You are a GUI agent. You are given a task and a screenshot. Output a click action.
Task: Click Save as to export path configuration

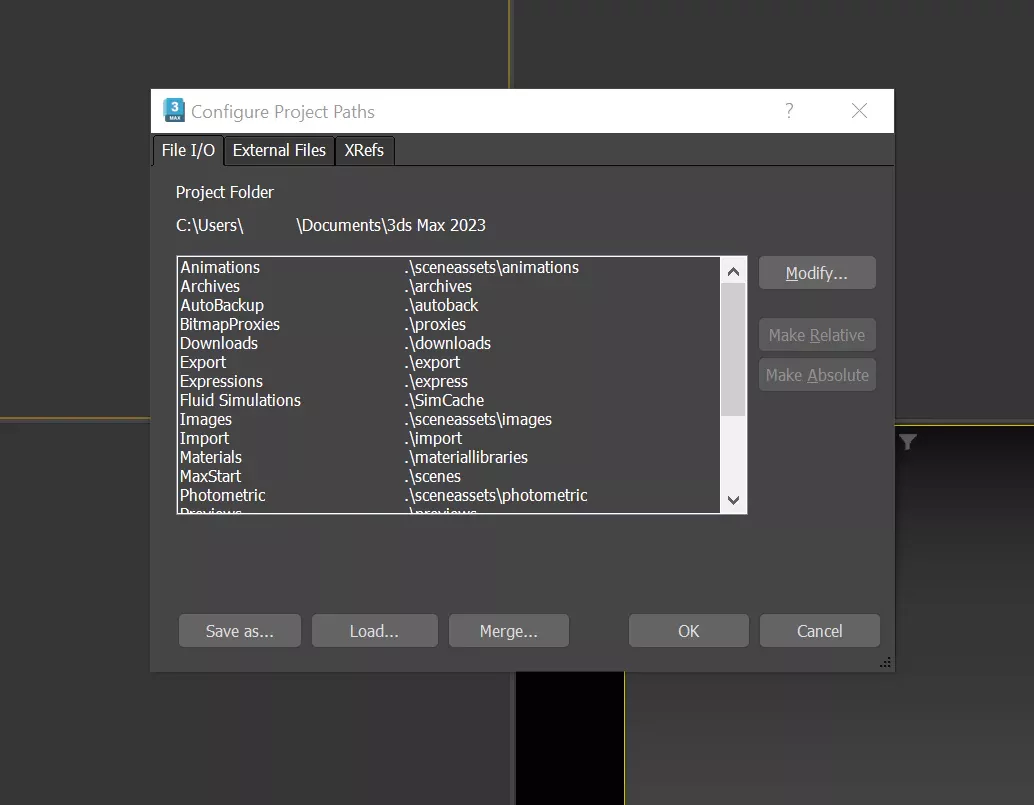[239, 630]
